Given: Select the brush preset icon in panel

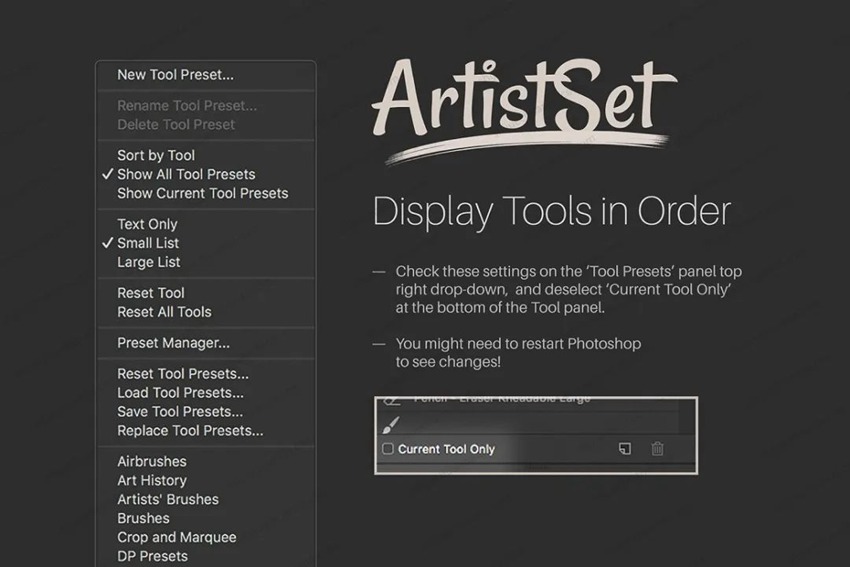Looking at the screenshot, I should coord(391,424).
